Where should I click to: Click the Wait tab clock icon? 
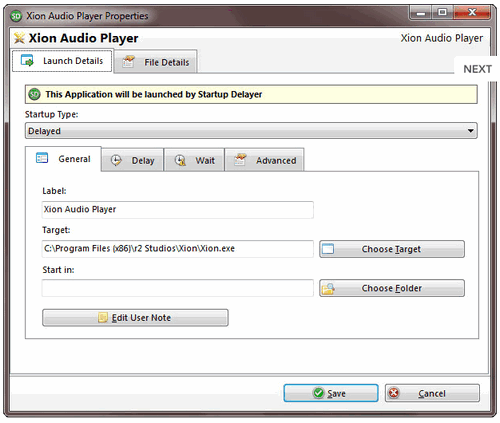point(180,160)
